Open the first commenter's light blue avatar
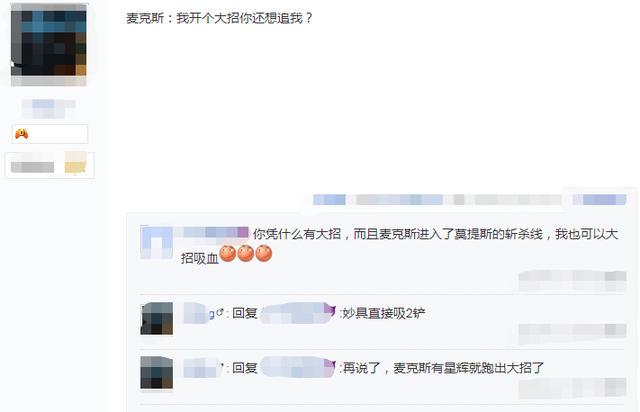This screenshot has height=412, width=640. [156, 243]
